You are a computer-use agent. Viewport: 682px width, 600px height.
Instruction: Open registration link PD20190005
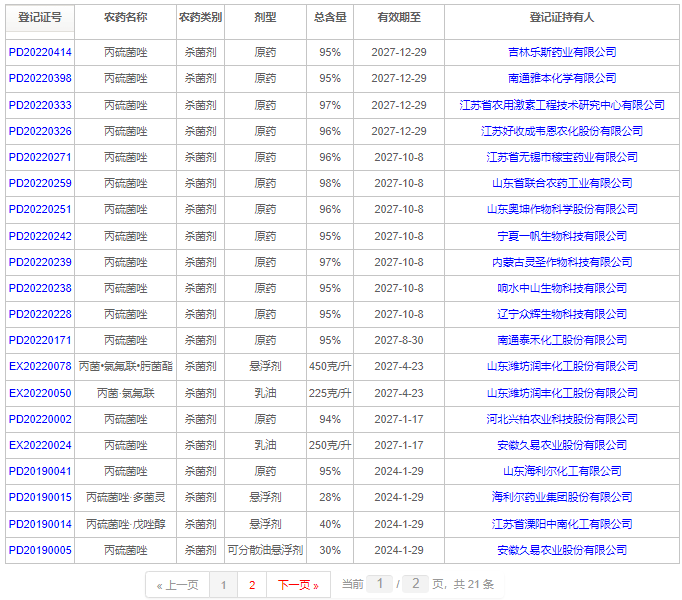click(x=40, y=550)
